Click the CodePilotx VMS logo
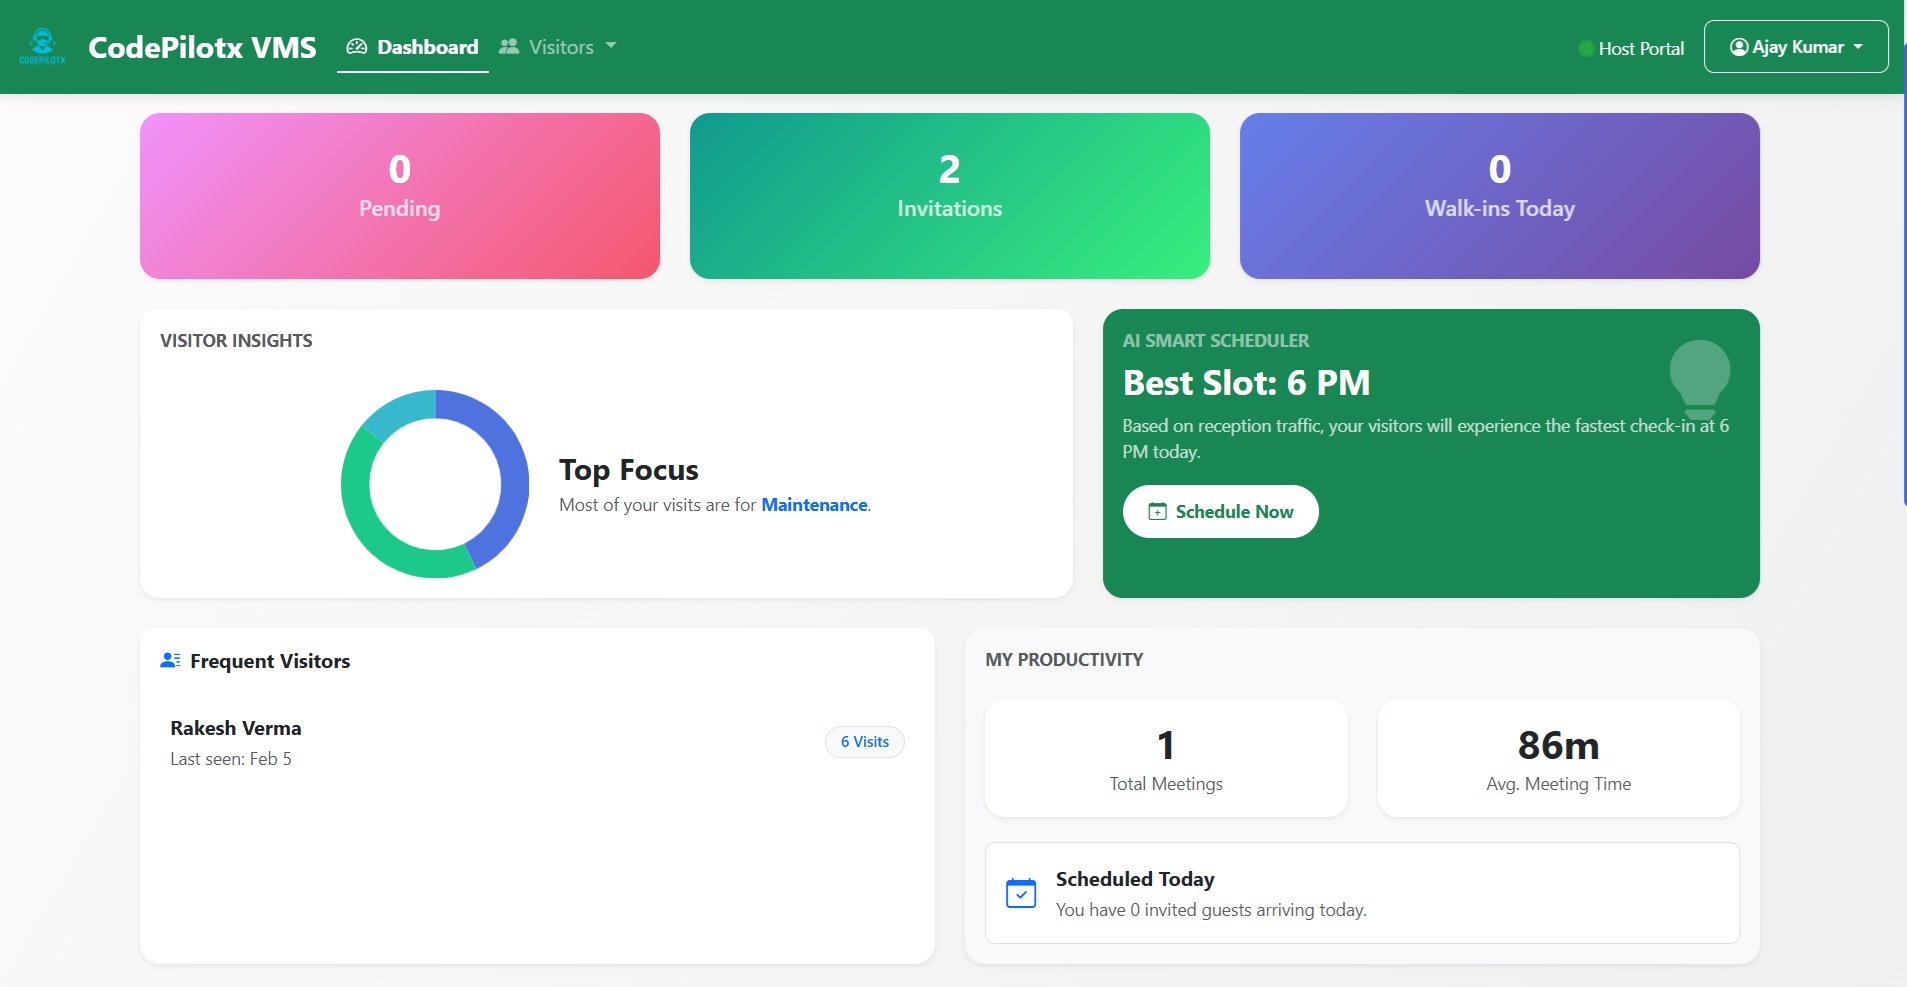The width and height of the screenshot is (1907, 987). [x=43, y=44]
